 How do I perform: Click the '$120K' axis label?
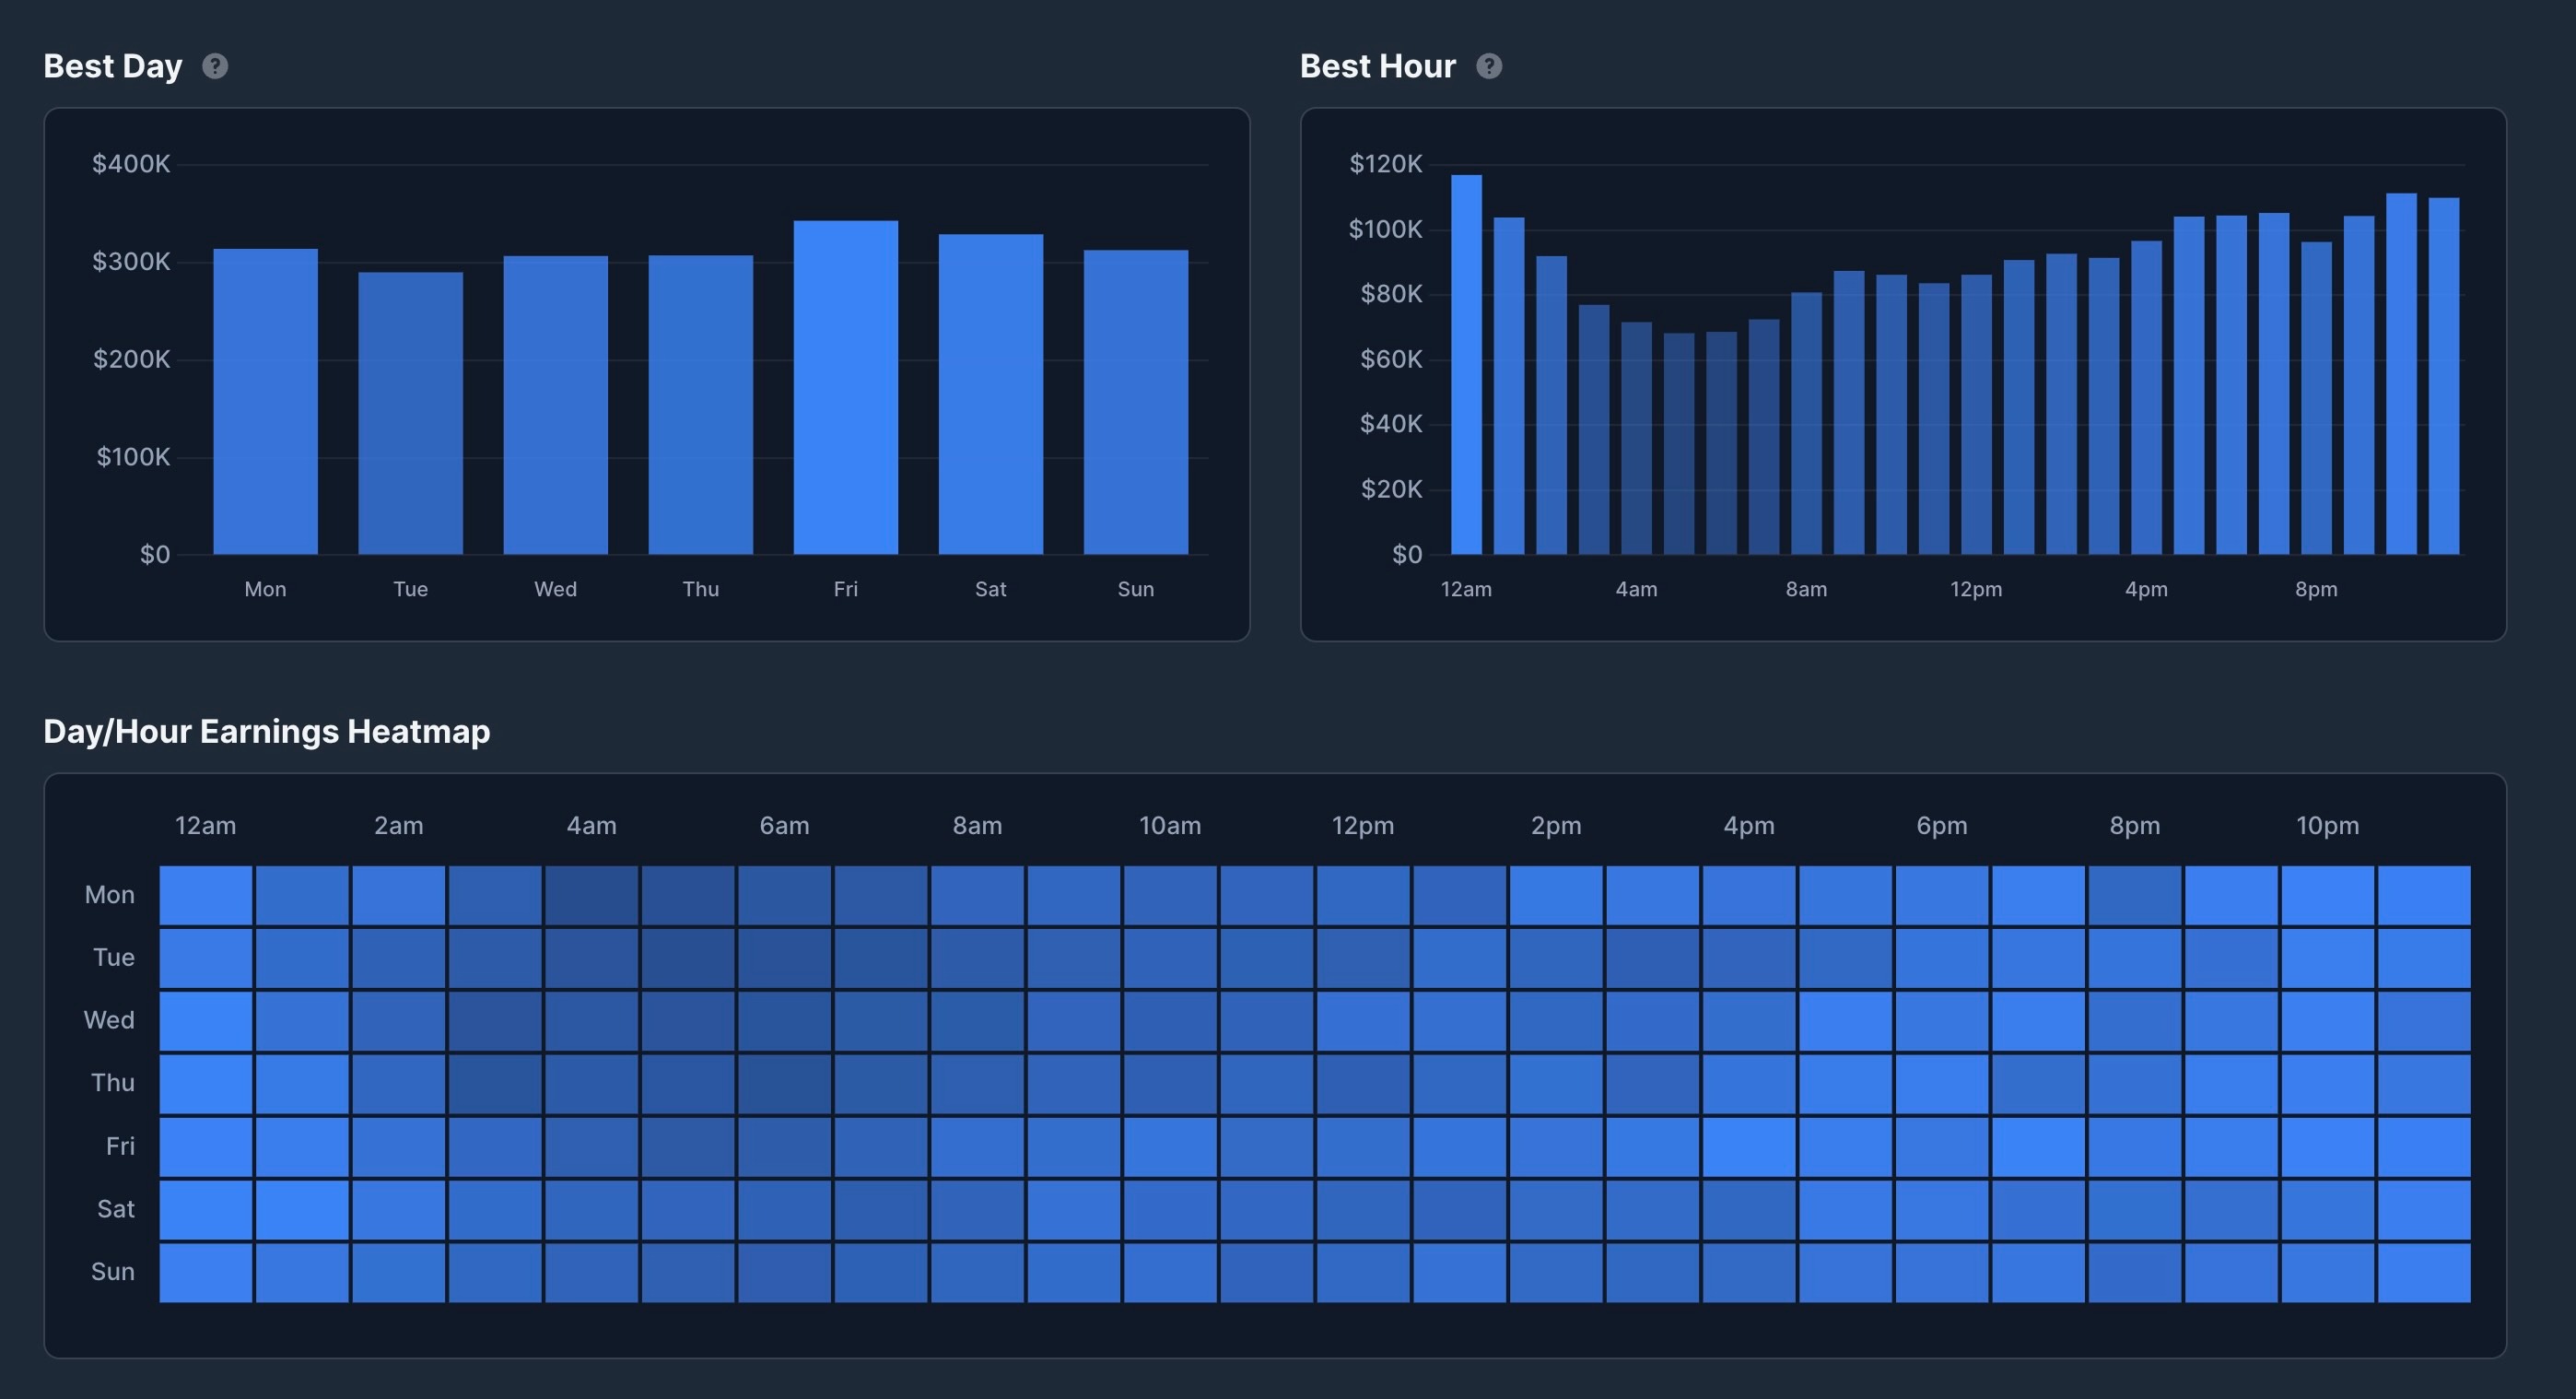coord(1386,164)
